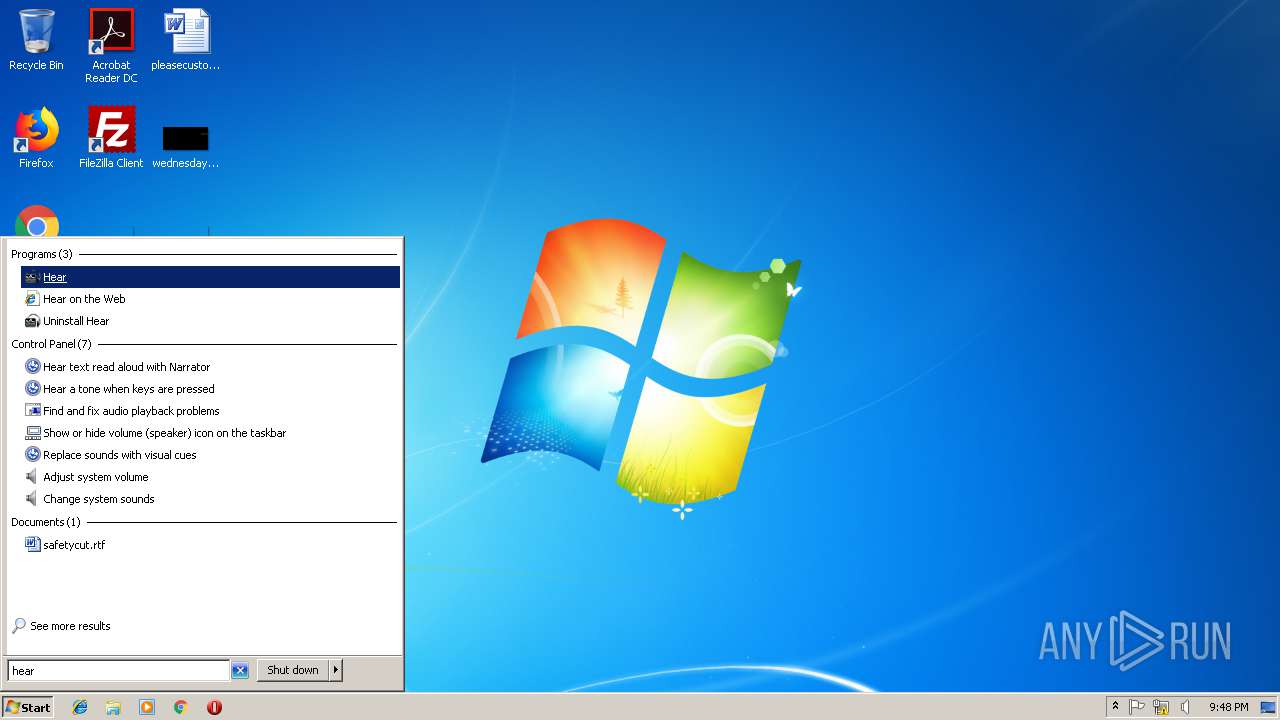Click the search magnifier beside See more results

pos(19,626)
